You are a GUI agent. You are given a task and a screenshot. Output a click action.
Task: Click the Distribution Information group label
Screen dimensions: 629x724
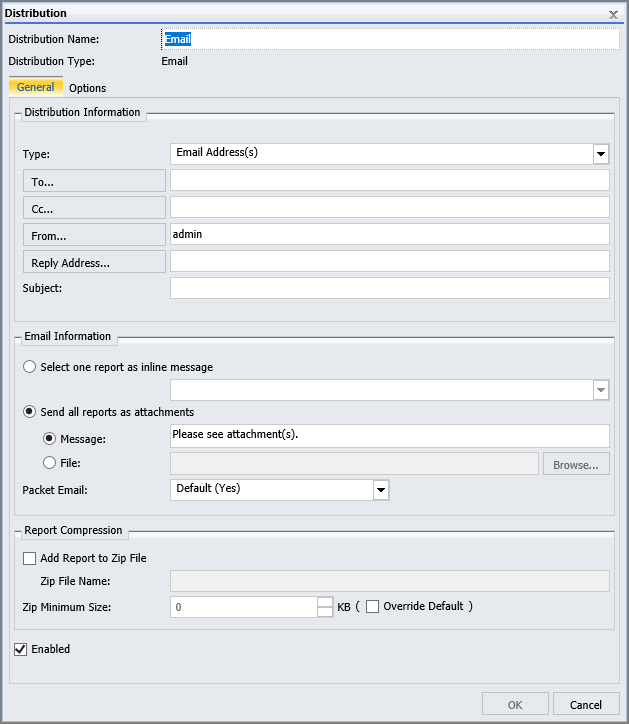pos(82,112)
